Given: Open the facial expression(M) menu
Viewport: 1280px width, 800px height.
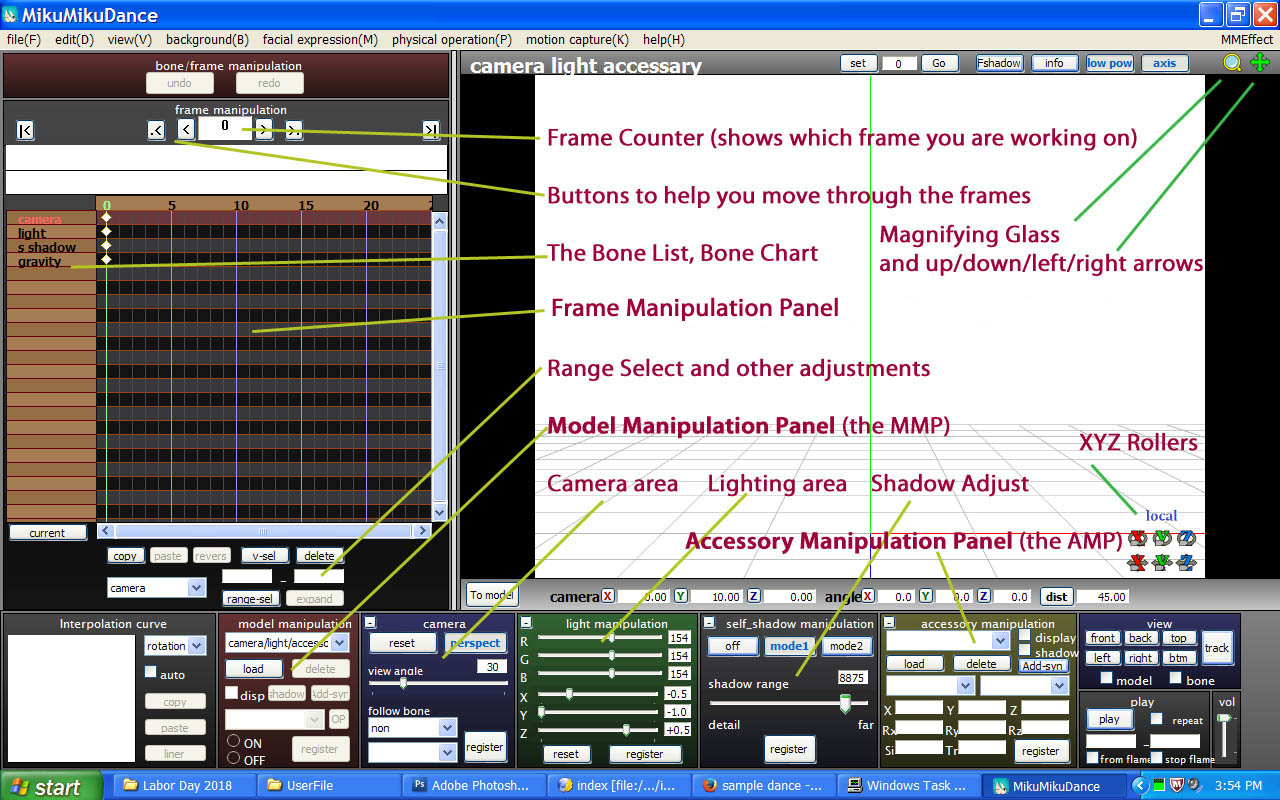Looking at the screenshot, I should coord(320,40).
